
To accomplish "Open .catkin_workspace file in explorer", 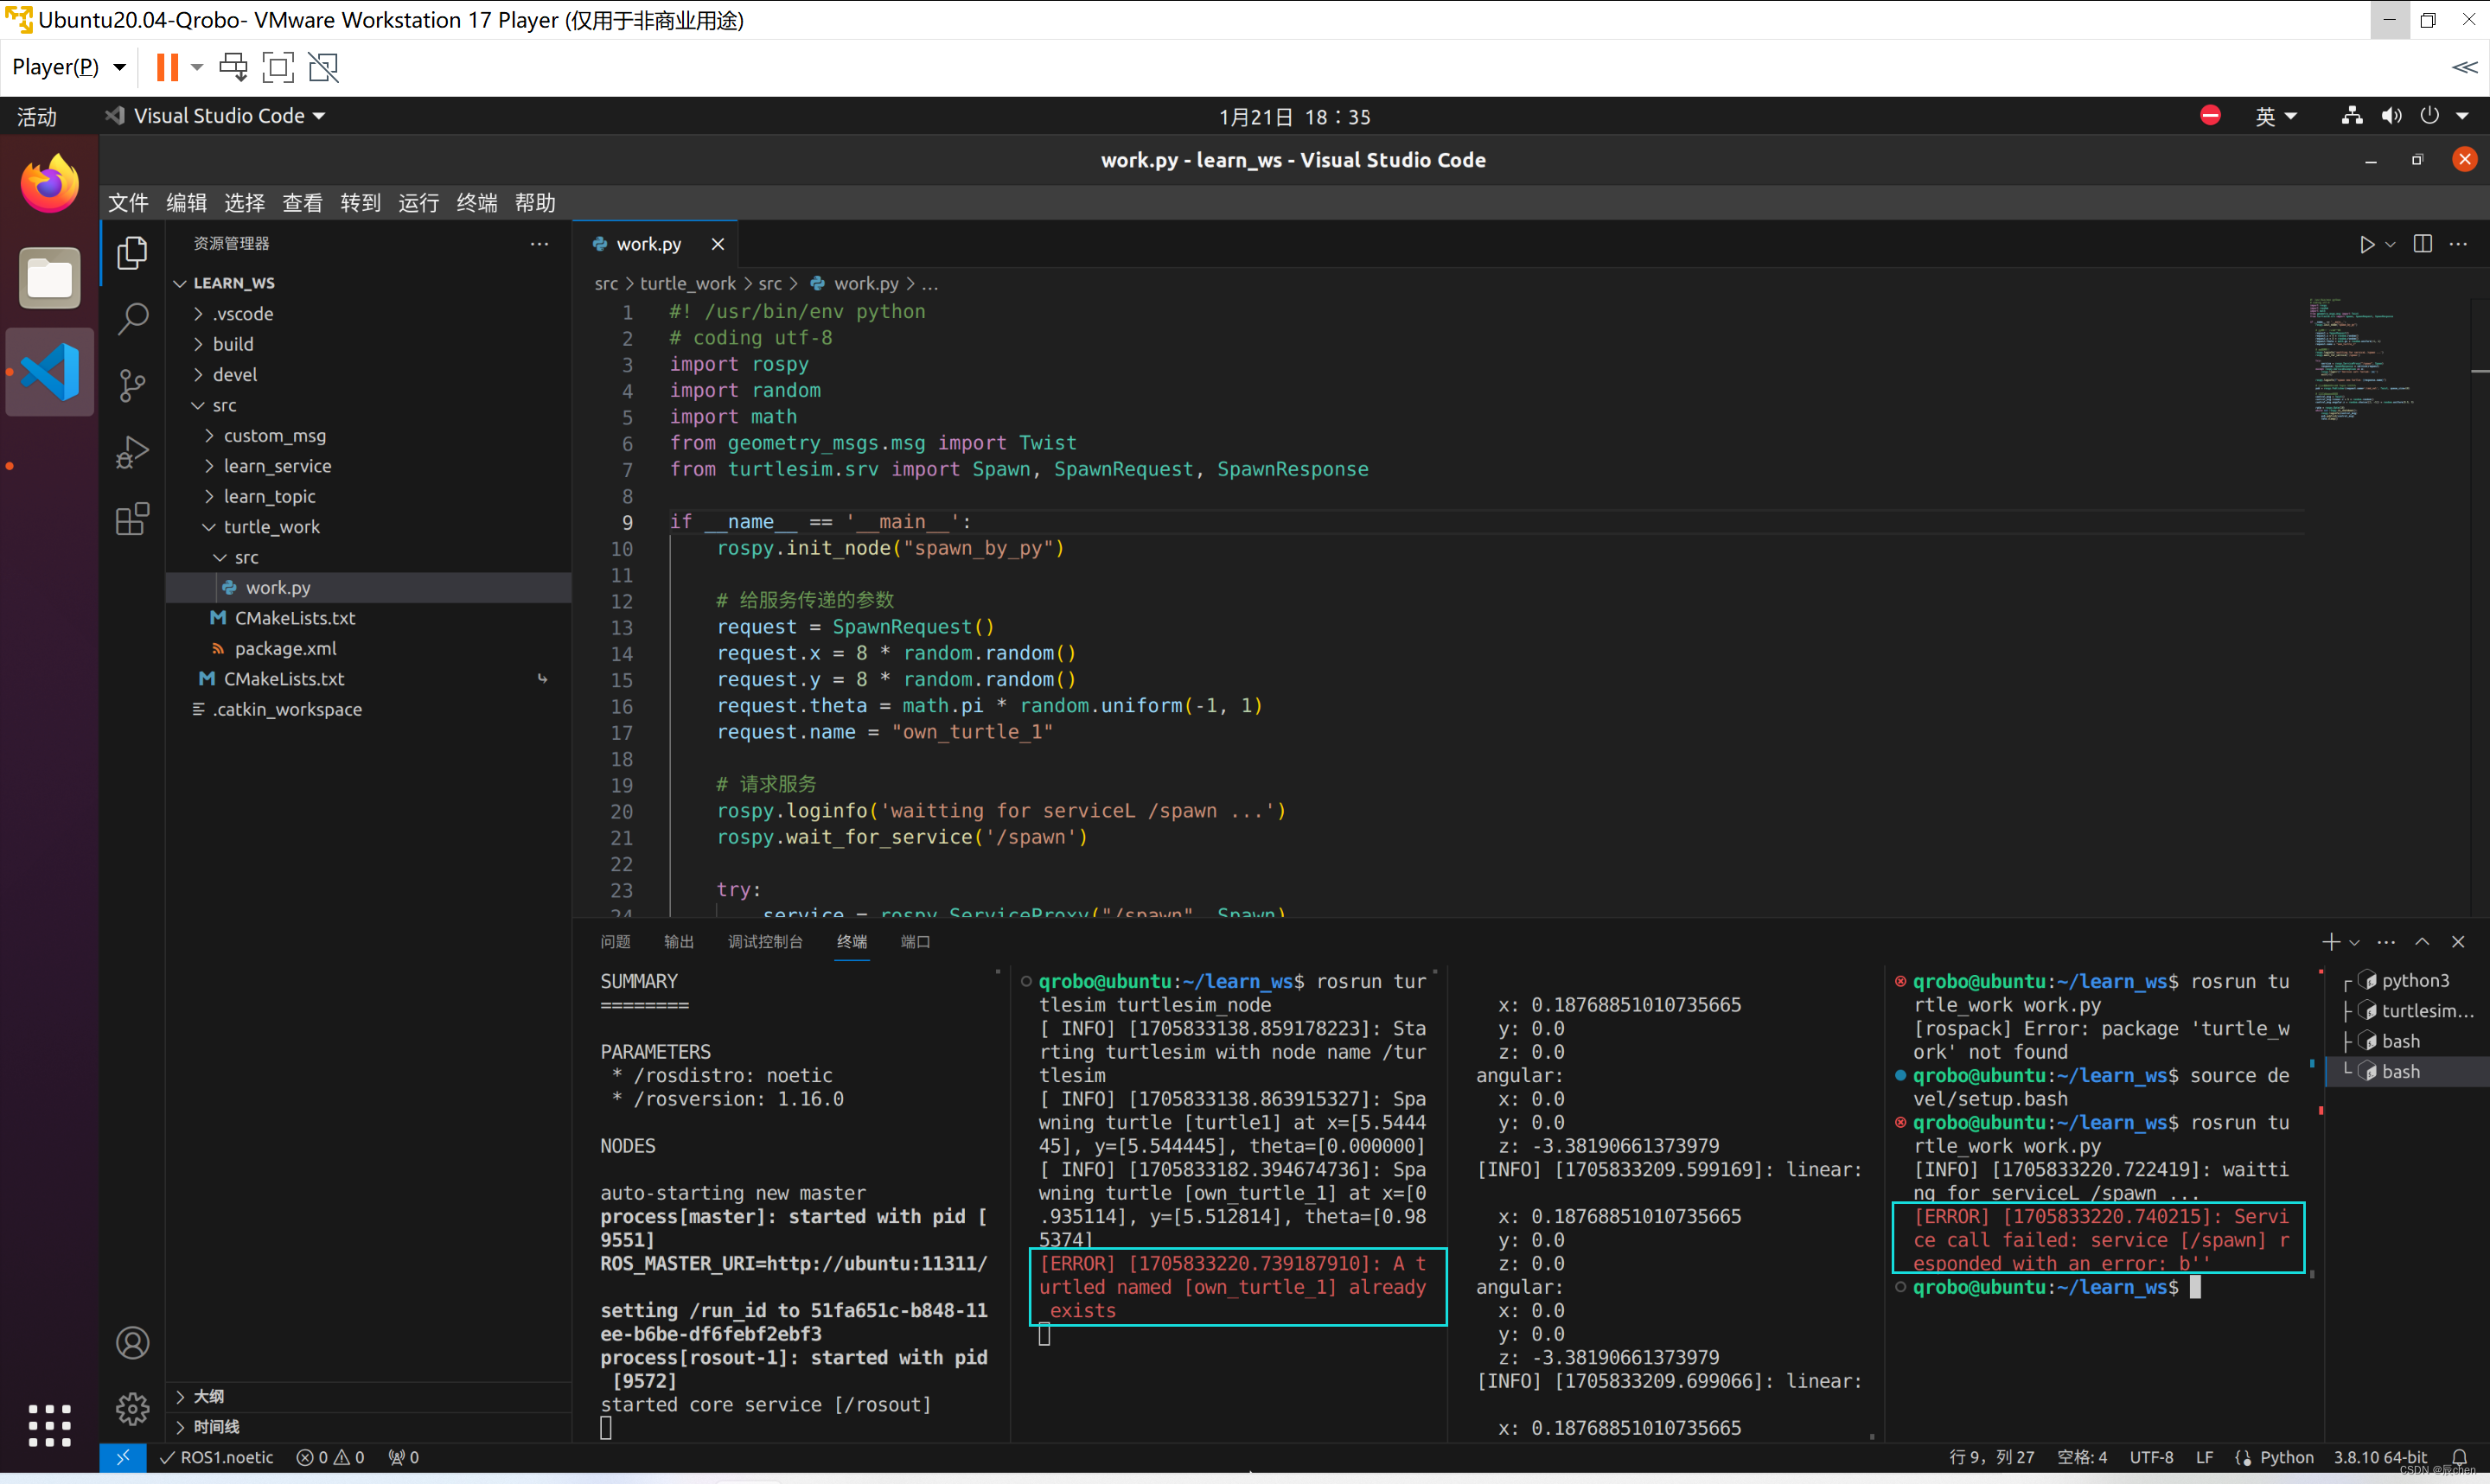I will [x=287, y=709].
